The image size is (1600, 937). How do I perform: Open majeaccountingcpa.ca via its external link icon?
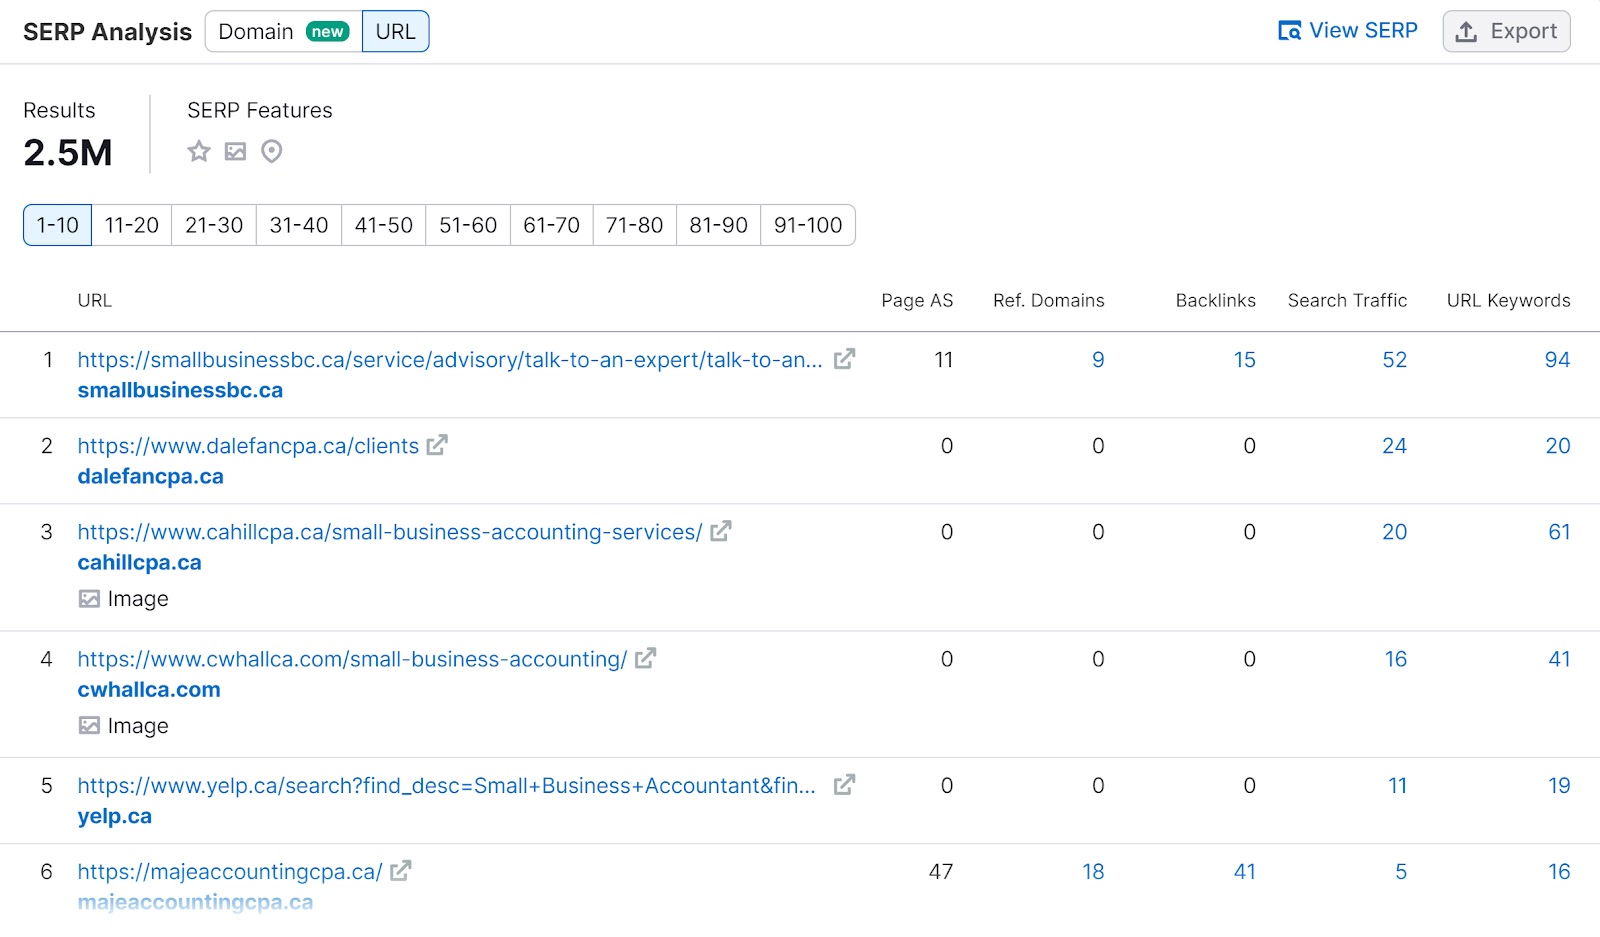coord(400,871)
